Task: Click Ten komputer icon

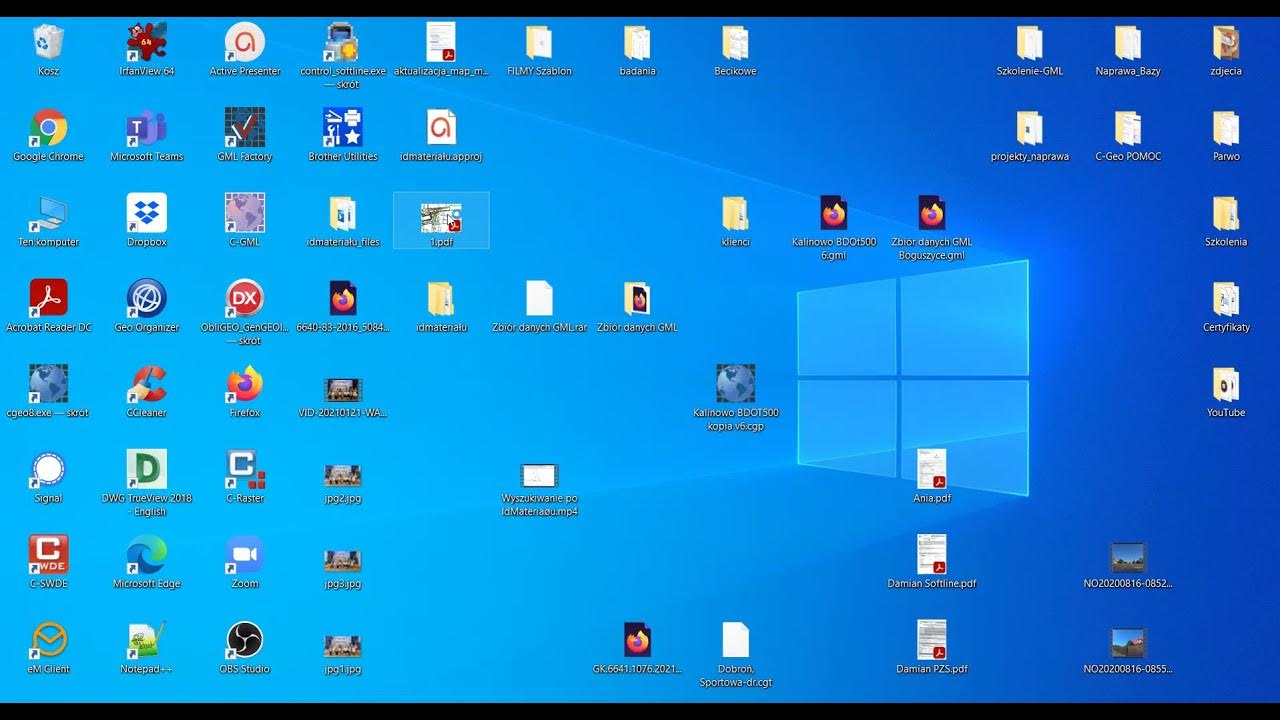Action: tap(48, 214)
